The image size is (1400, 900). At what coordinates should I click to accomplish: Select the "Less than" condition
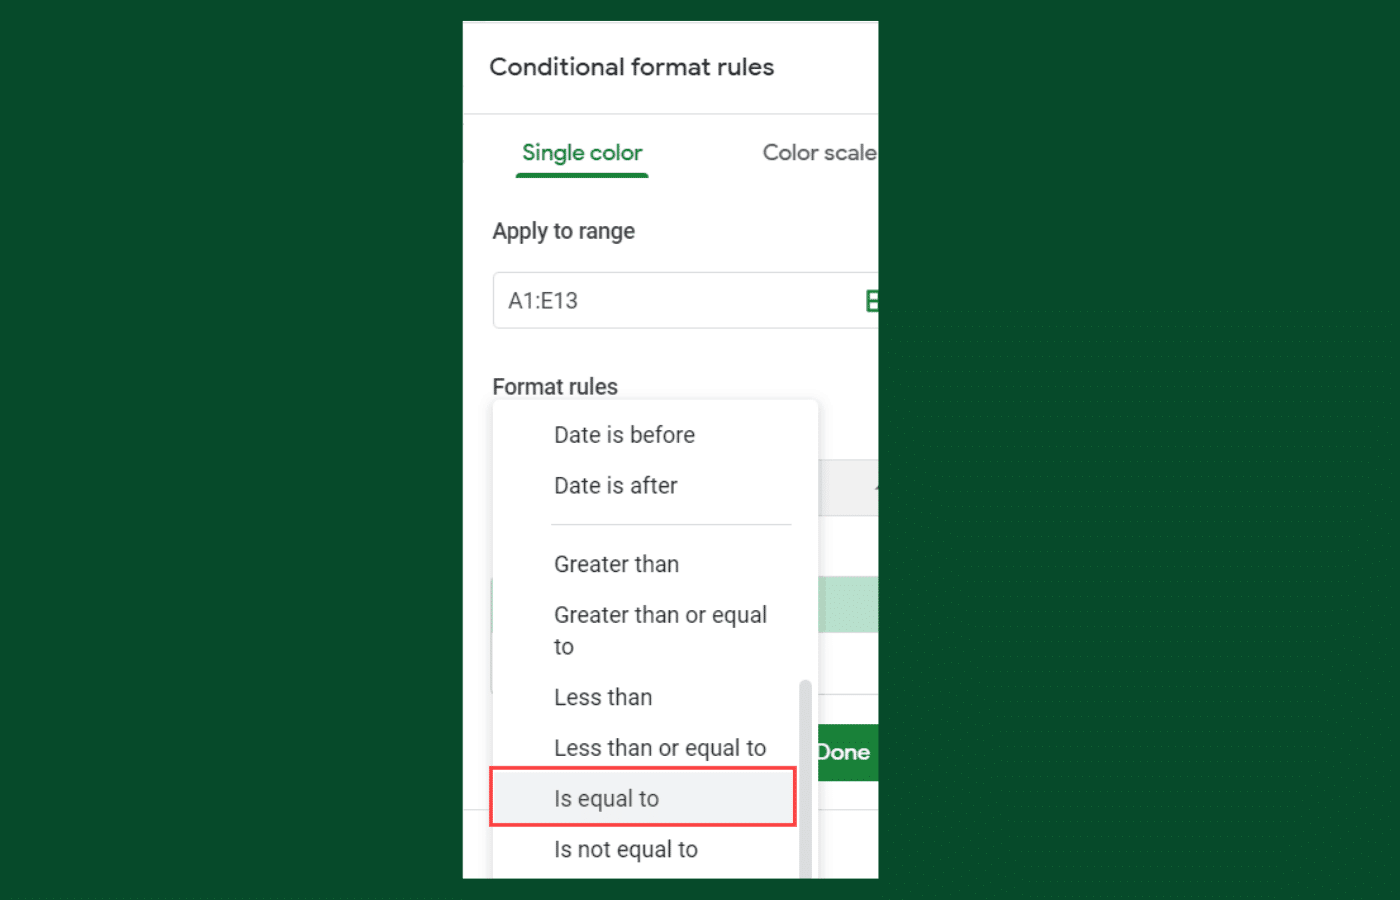[603, 697]
